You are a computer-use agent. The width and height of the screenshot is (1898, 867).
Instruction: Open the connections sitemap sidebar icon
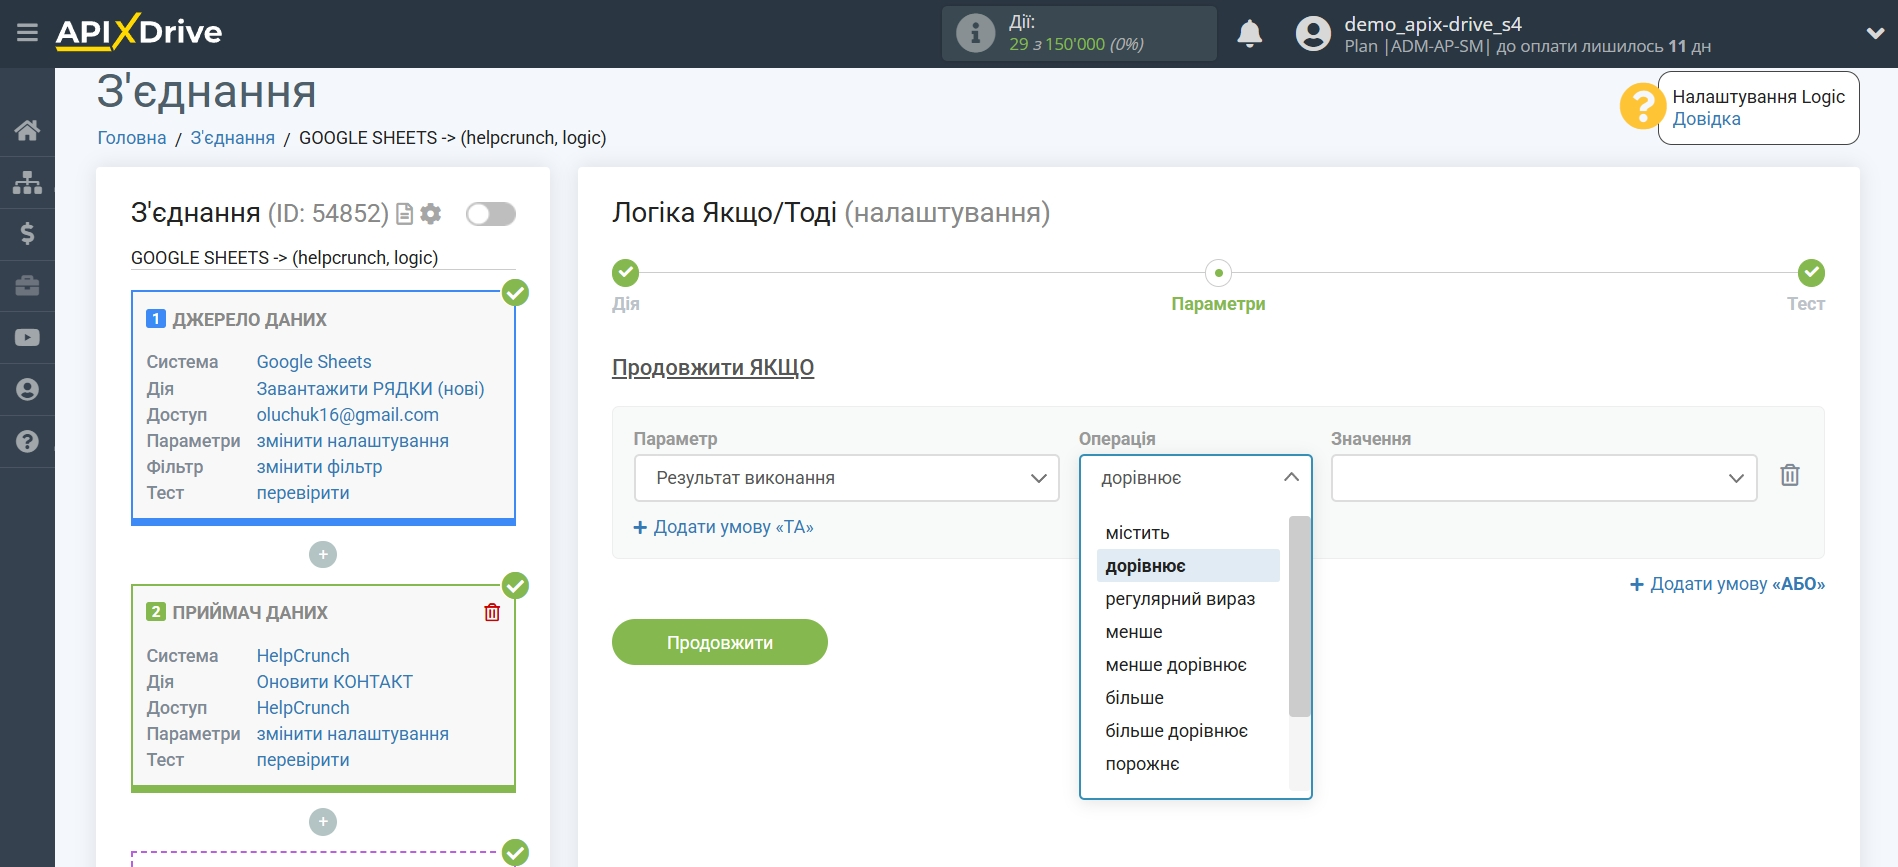[x=27, y=182]
